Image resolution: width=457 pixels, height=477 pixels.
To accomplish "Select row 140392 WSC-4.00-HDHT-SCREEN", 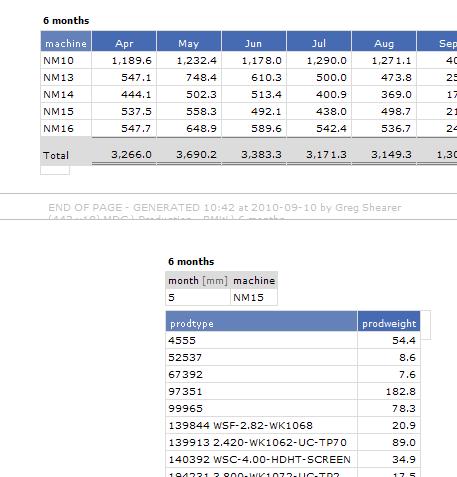I will (x=293, y=459).
